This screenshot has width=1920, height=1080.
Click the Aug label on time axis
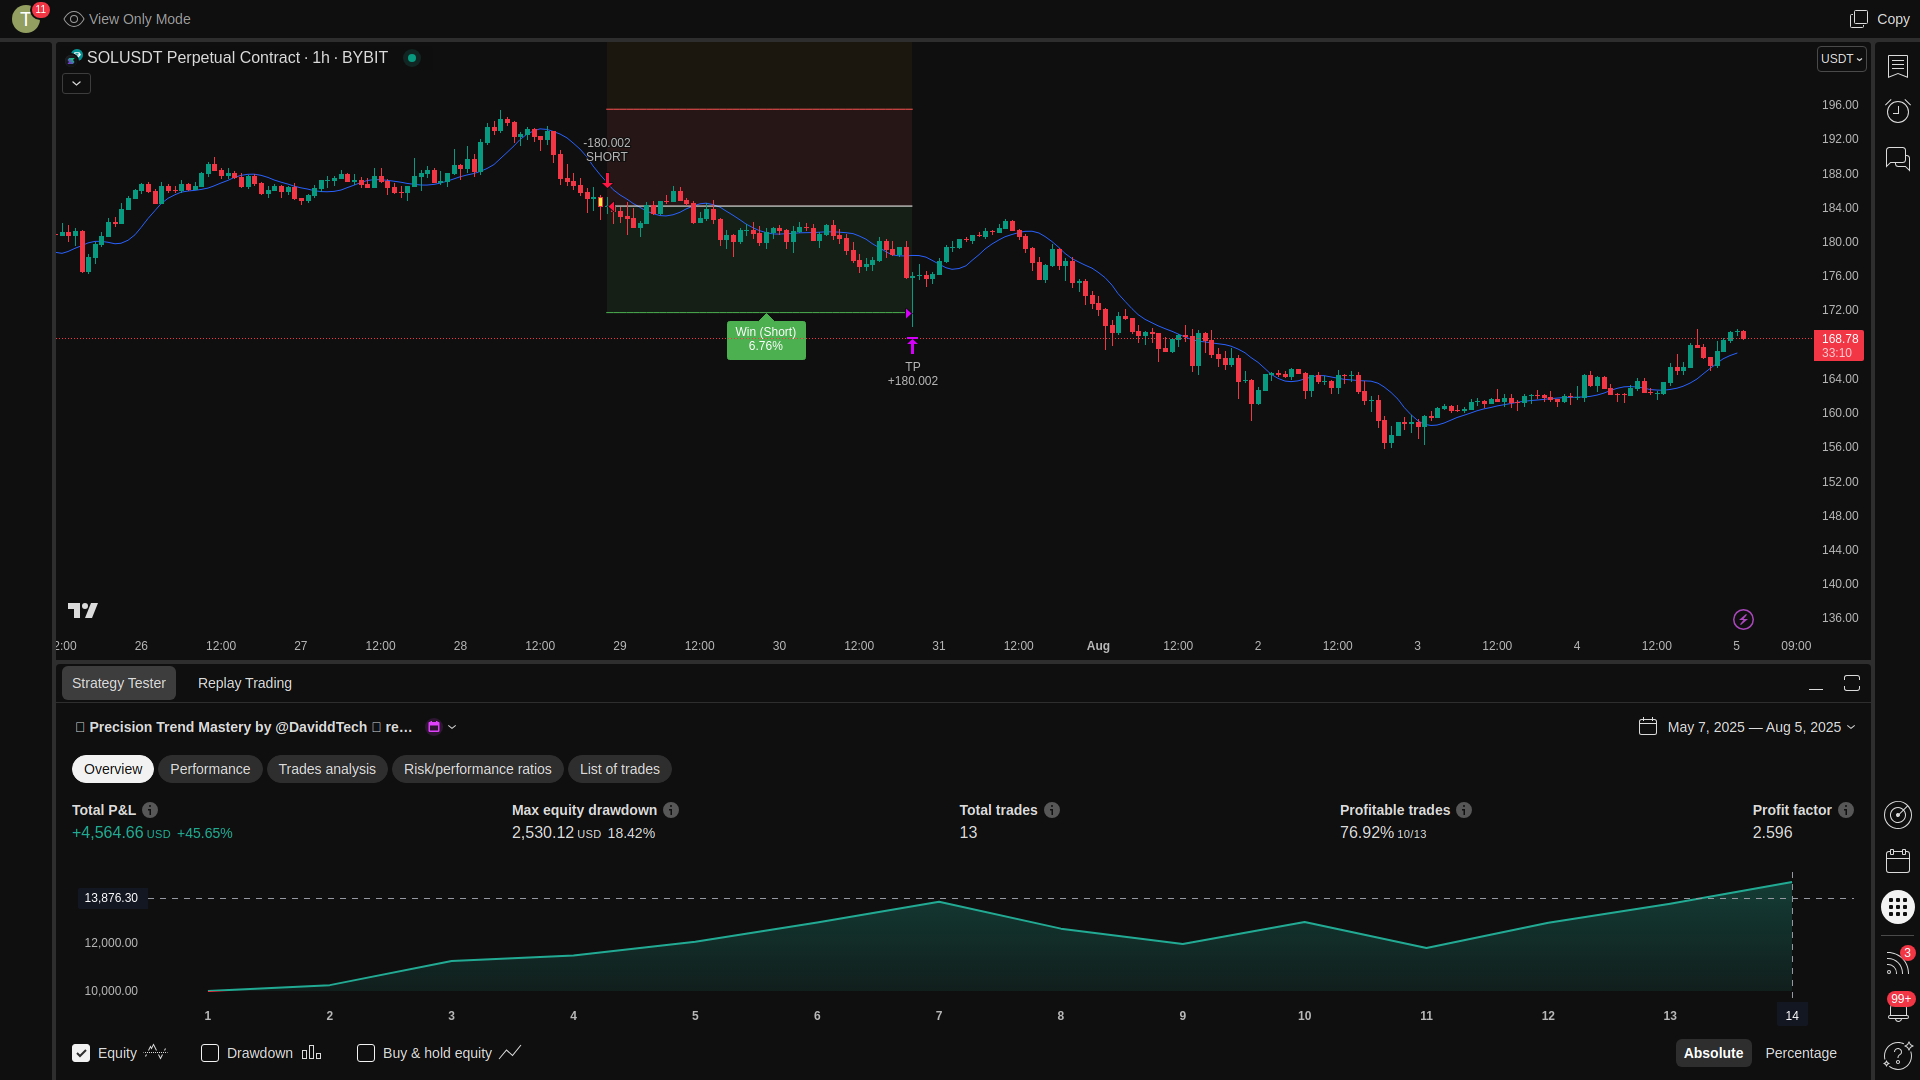pos(1098,646)
